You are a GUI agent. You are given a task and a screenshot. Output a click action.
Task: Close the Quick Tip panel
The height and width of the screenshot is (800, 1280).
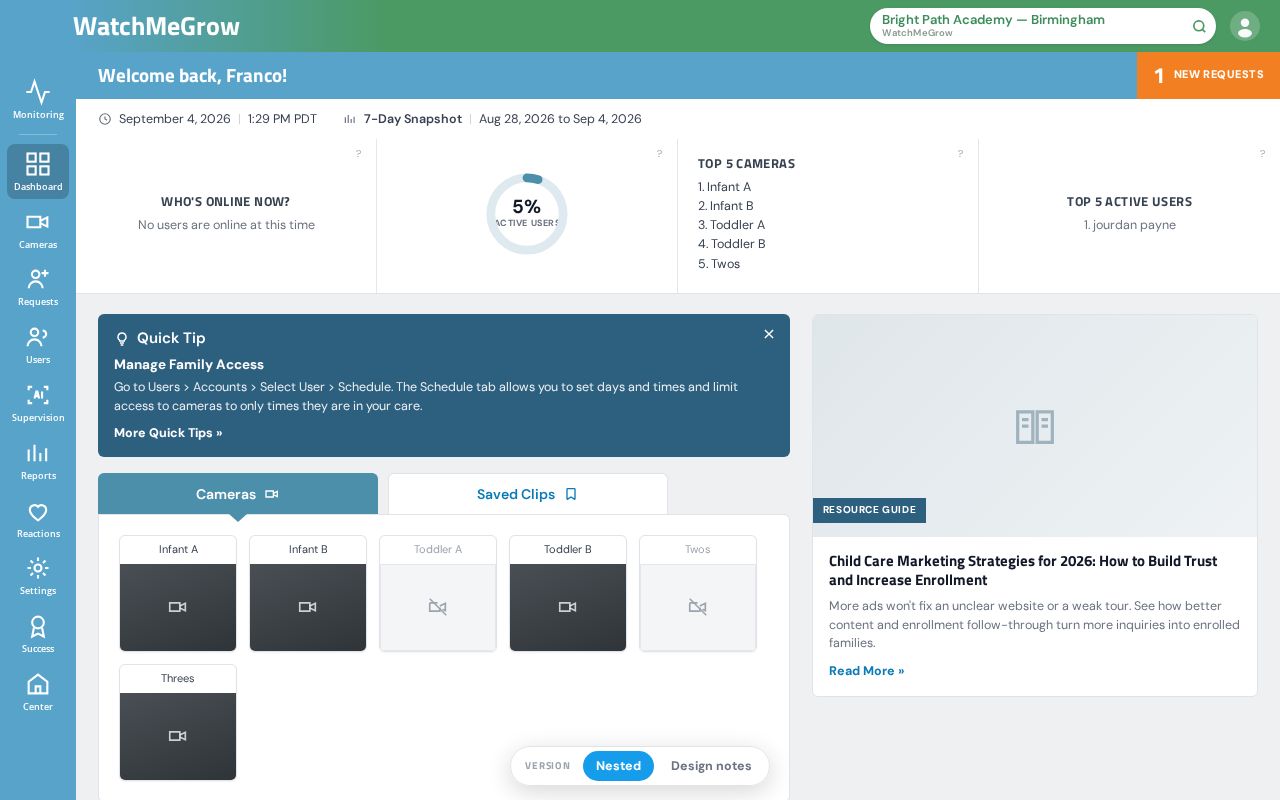click(x=769, y=334)
